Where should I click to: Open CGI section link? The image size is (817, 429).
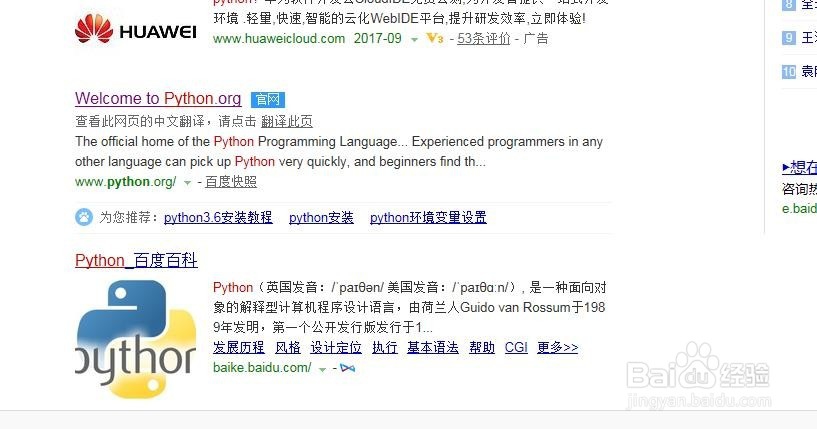(516, 347)
